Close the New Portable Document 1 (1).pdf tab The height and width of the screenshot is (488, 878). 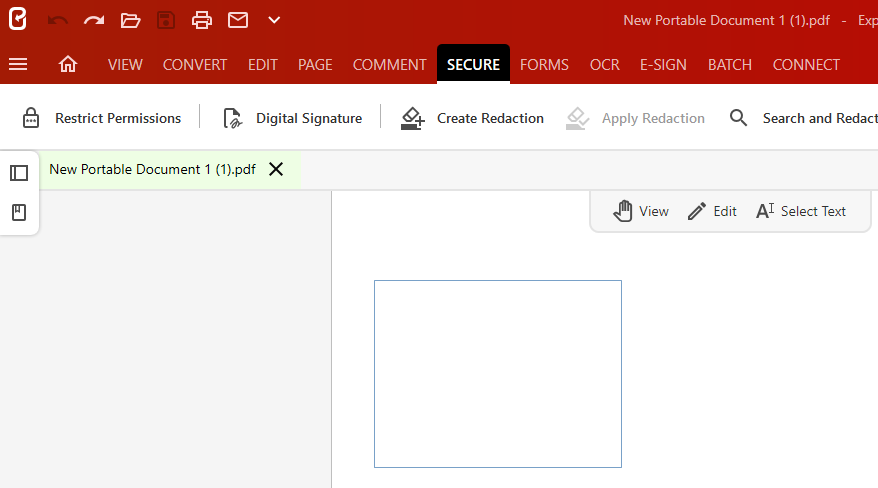276,169
